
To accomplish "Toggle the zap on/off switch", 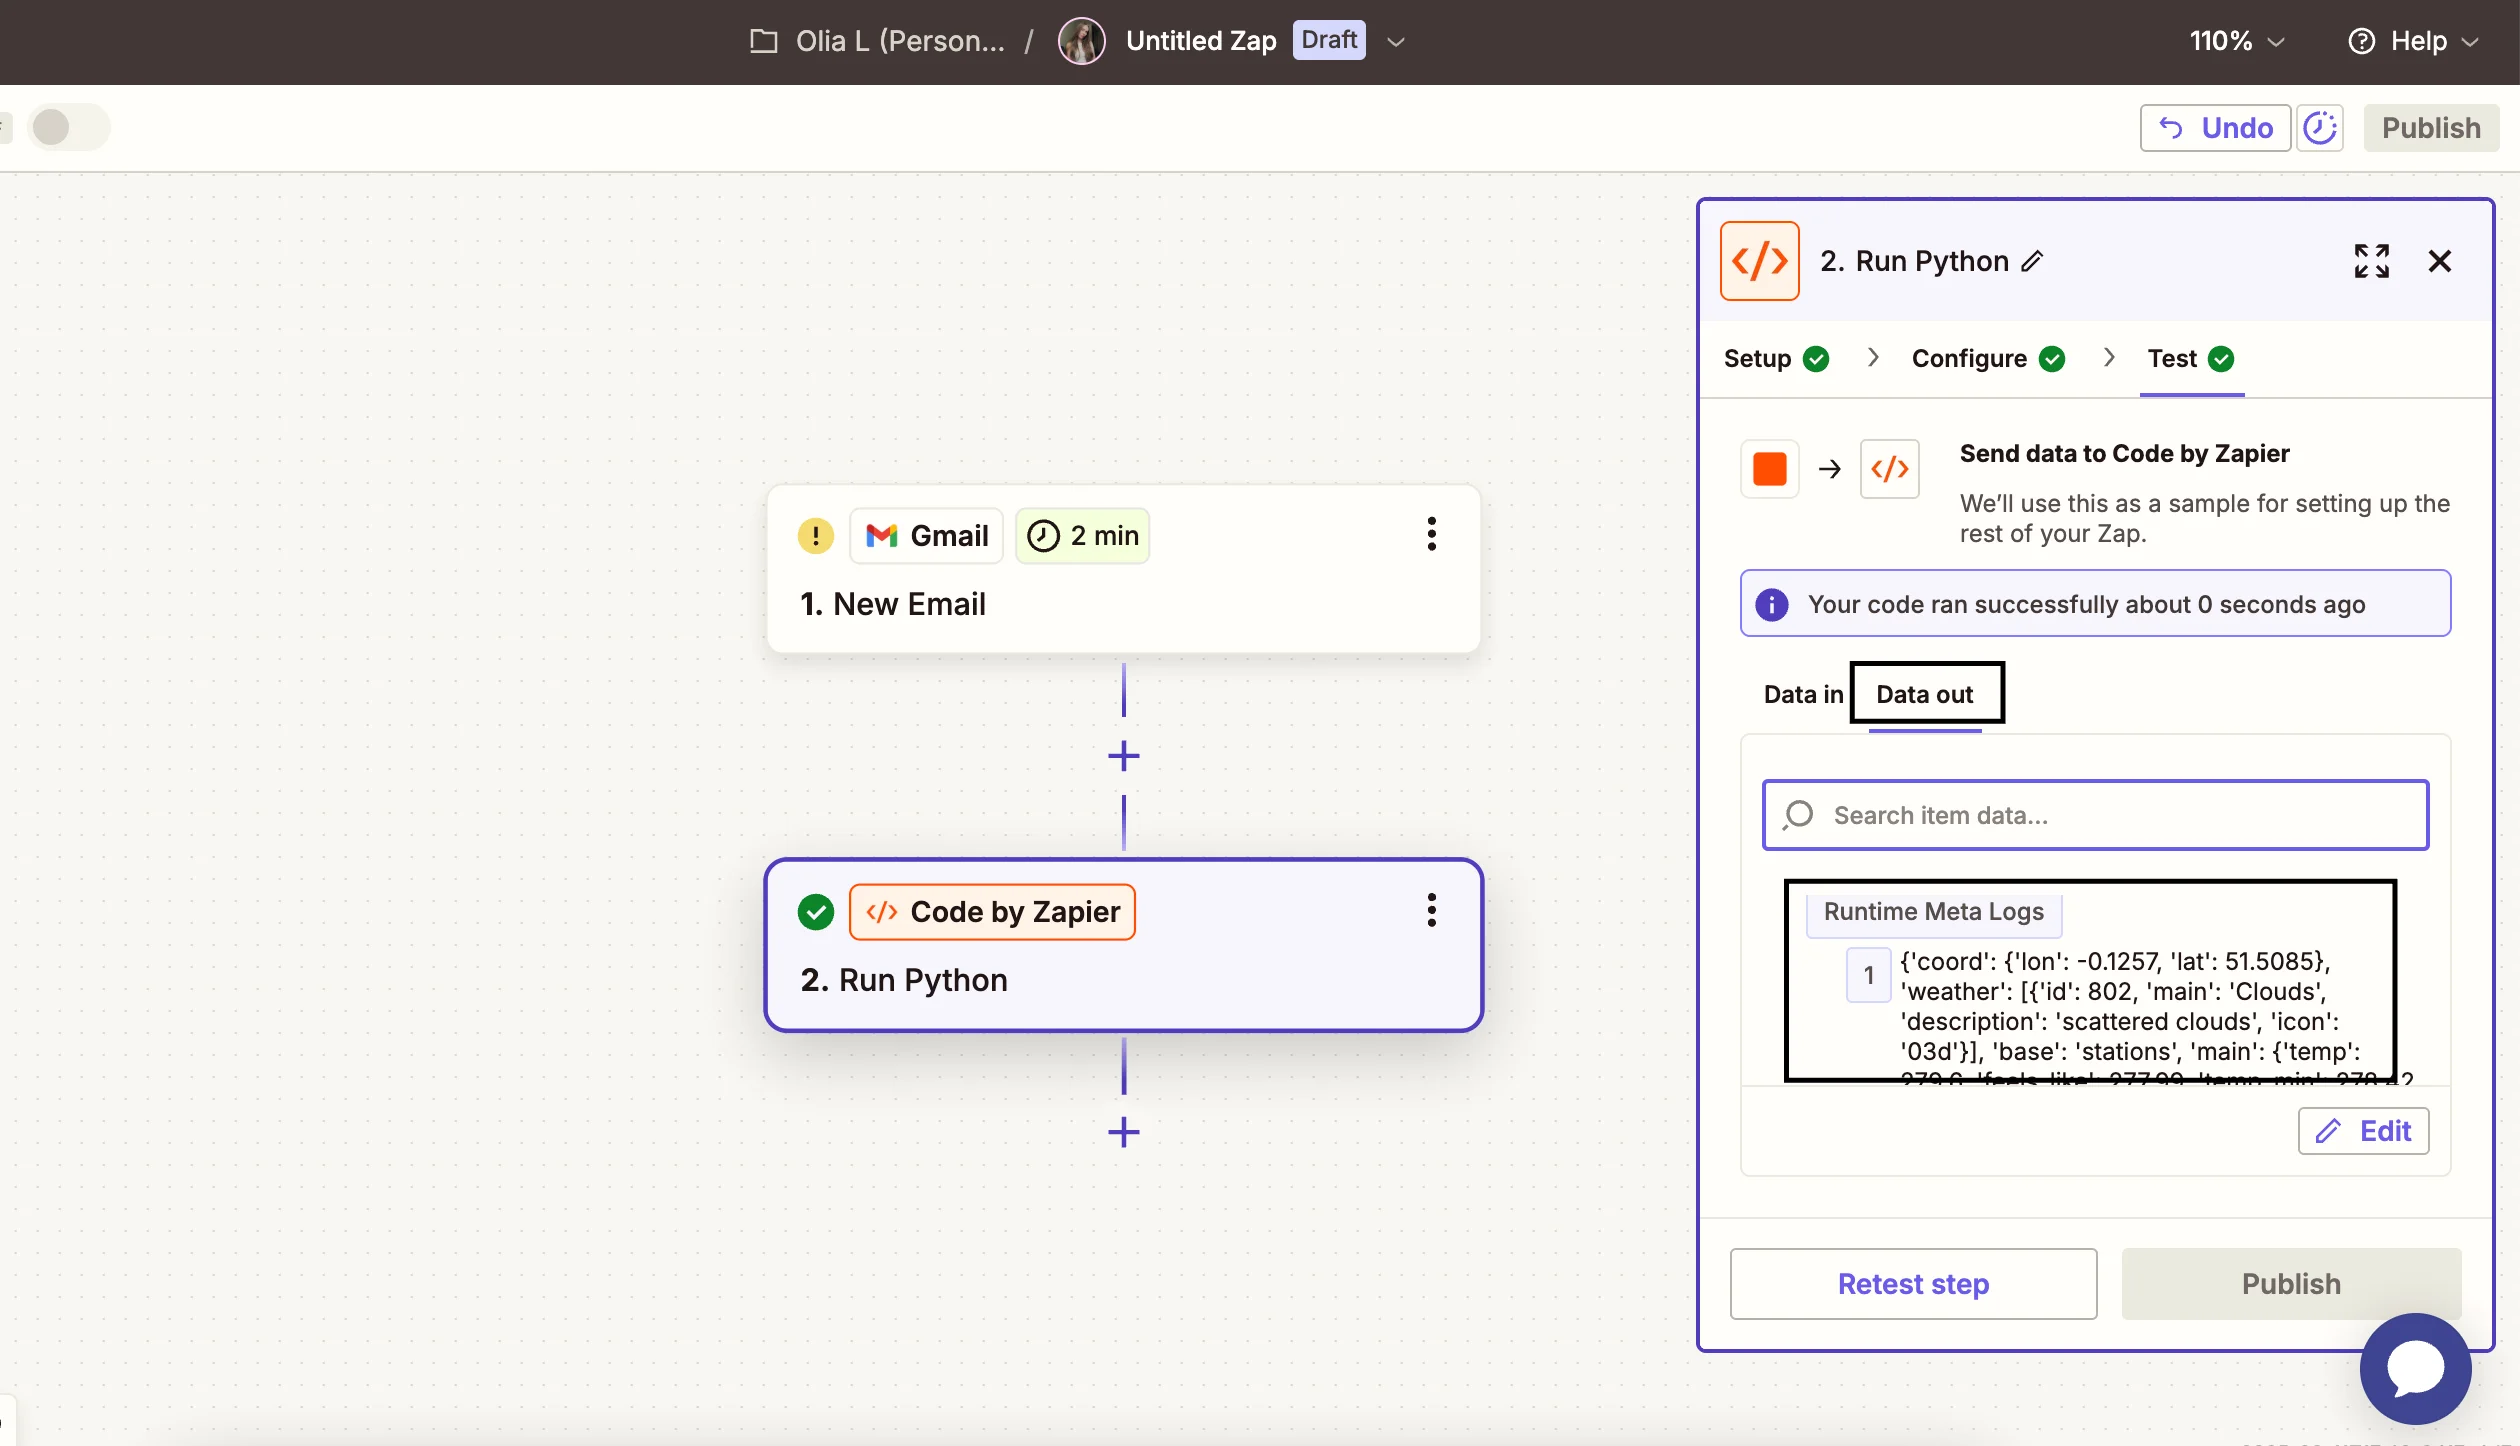I will coord(68,127).
